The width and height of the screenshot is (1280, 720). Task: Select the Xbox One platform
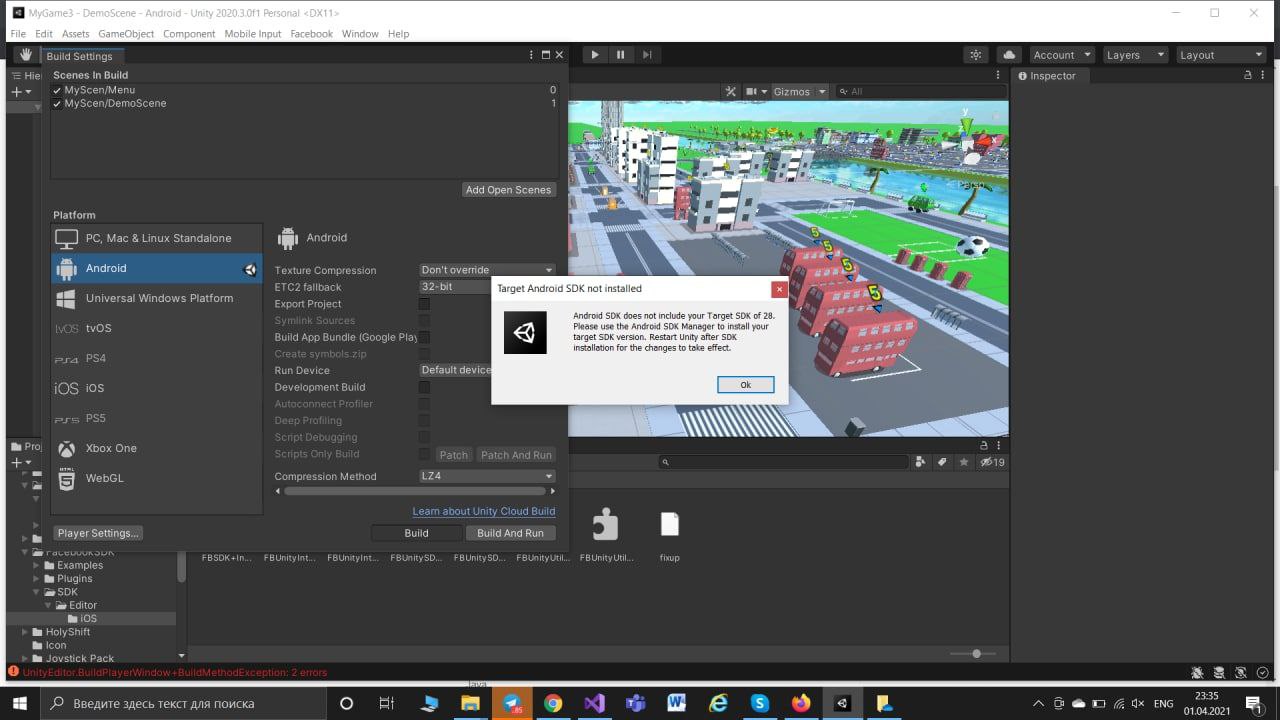coord(157,448)
